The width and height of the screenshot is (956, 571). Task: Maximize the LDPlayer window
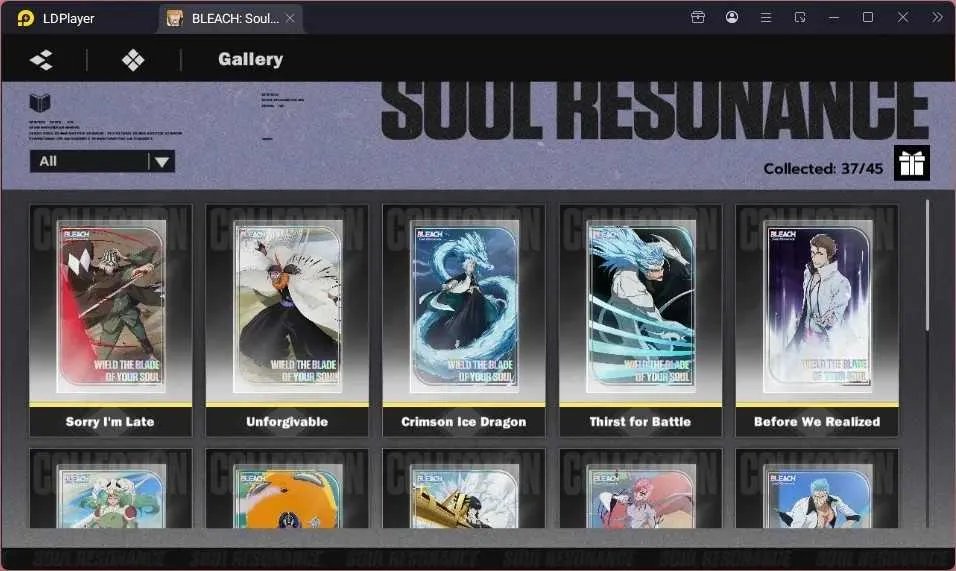[868, 17]
